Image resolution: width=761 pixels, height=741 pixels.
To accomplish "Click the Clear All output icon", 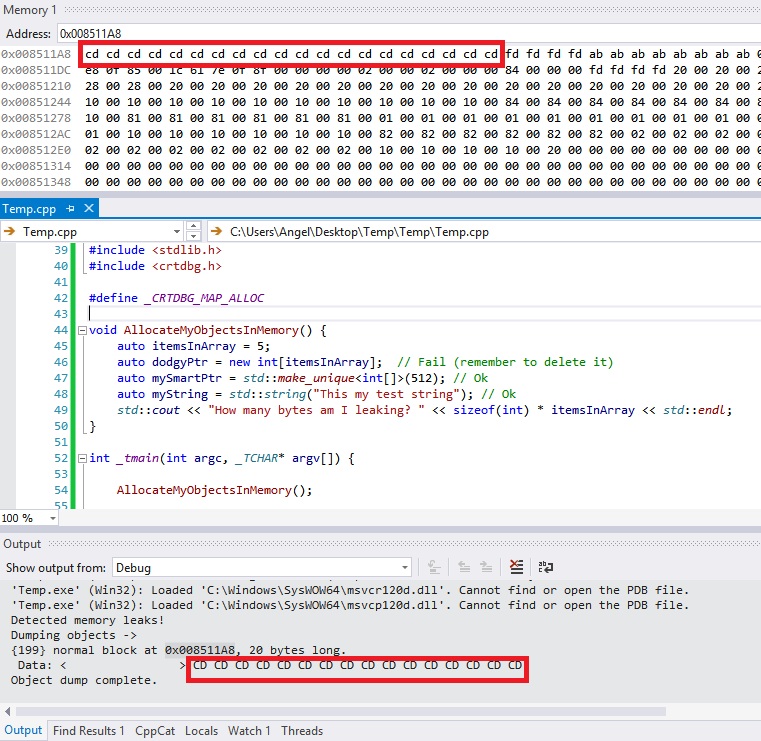I will pyautogui.click(x=515, y=567).
